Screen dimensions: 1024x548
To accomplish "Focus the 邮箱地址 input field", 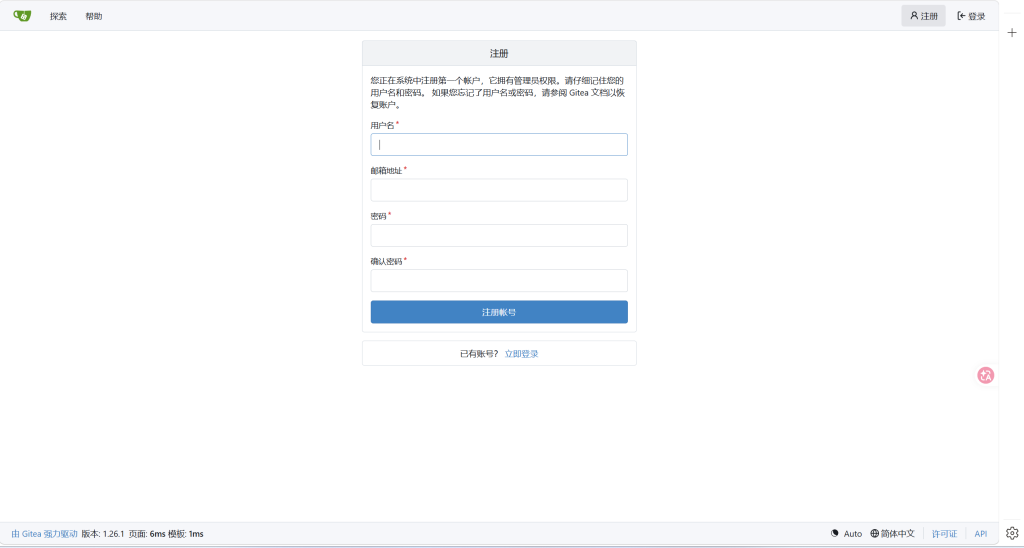I will click(x=499, y=190).
